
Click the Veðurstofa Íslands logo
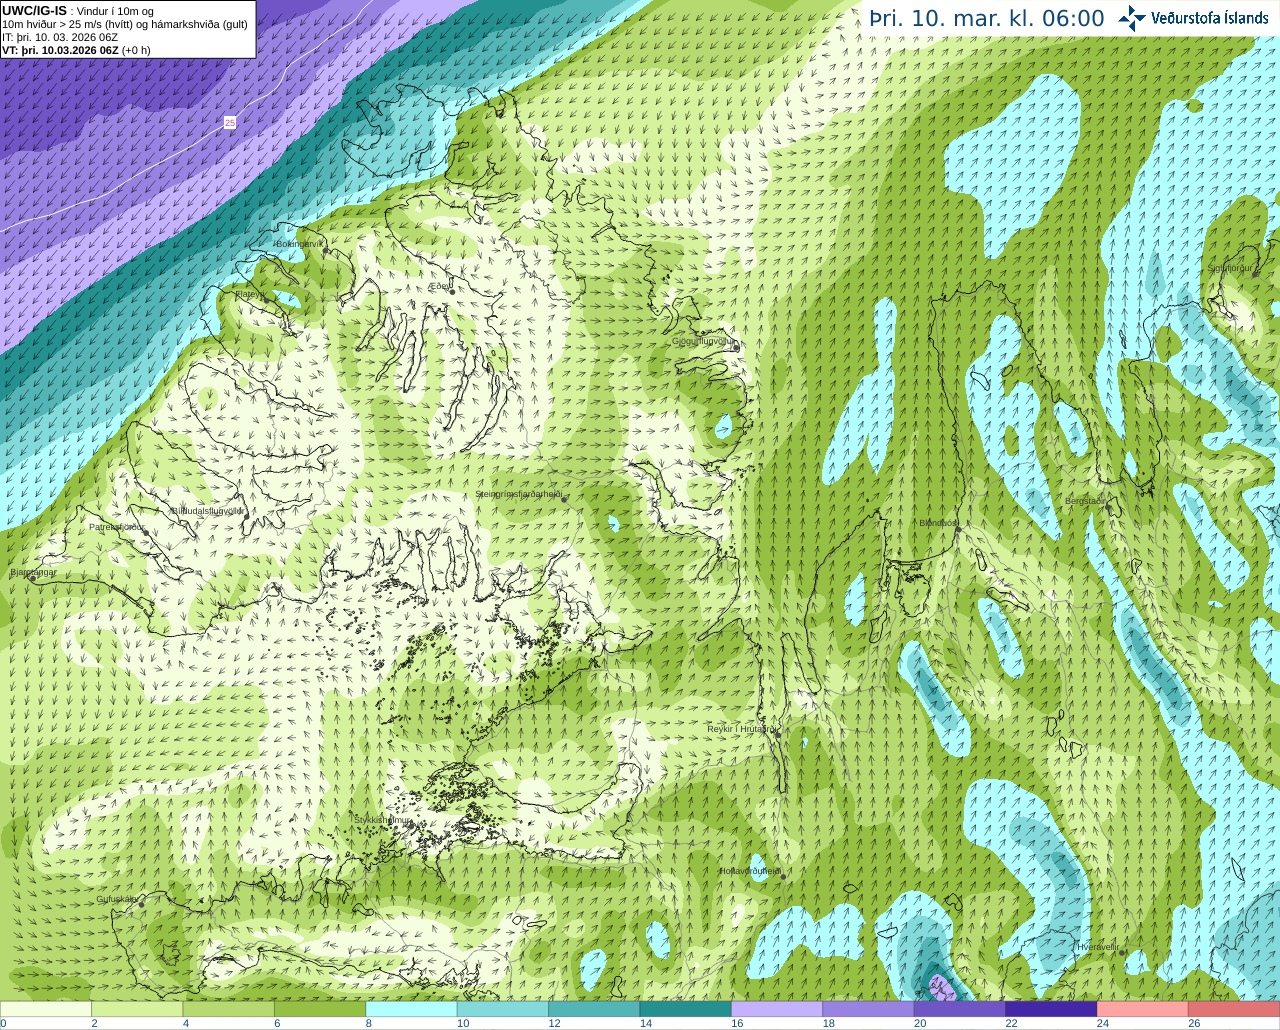click(1194, 18)
